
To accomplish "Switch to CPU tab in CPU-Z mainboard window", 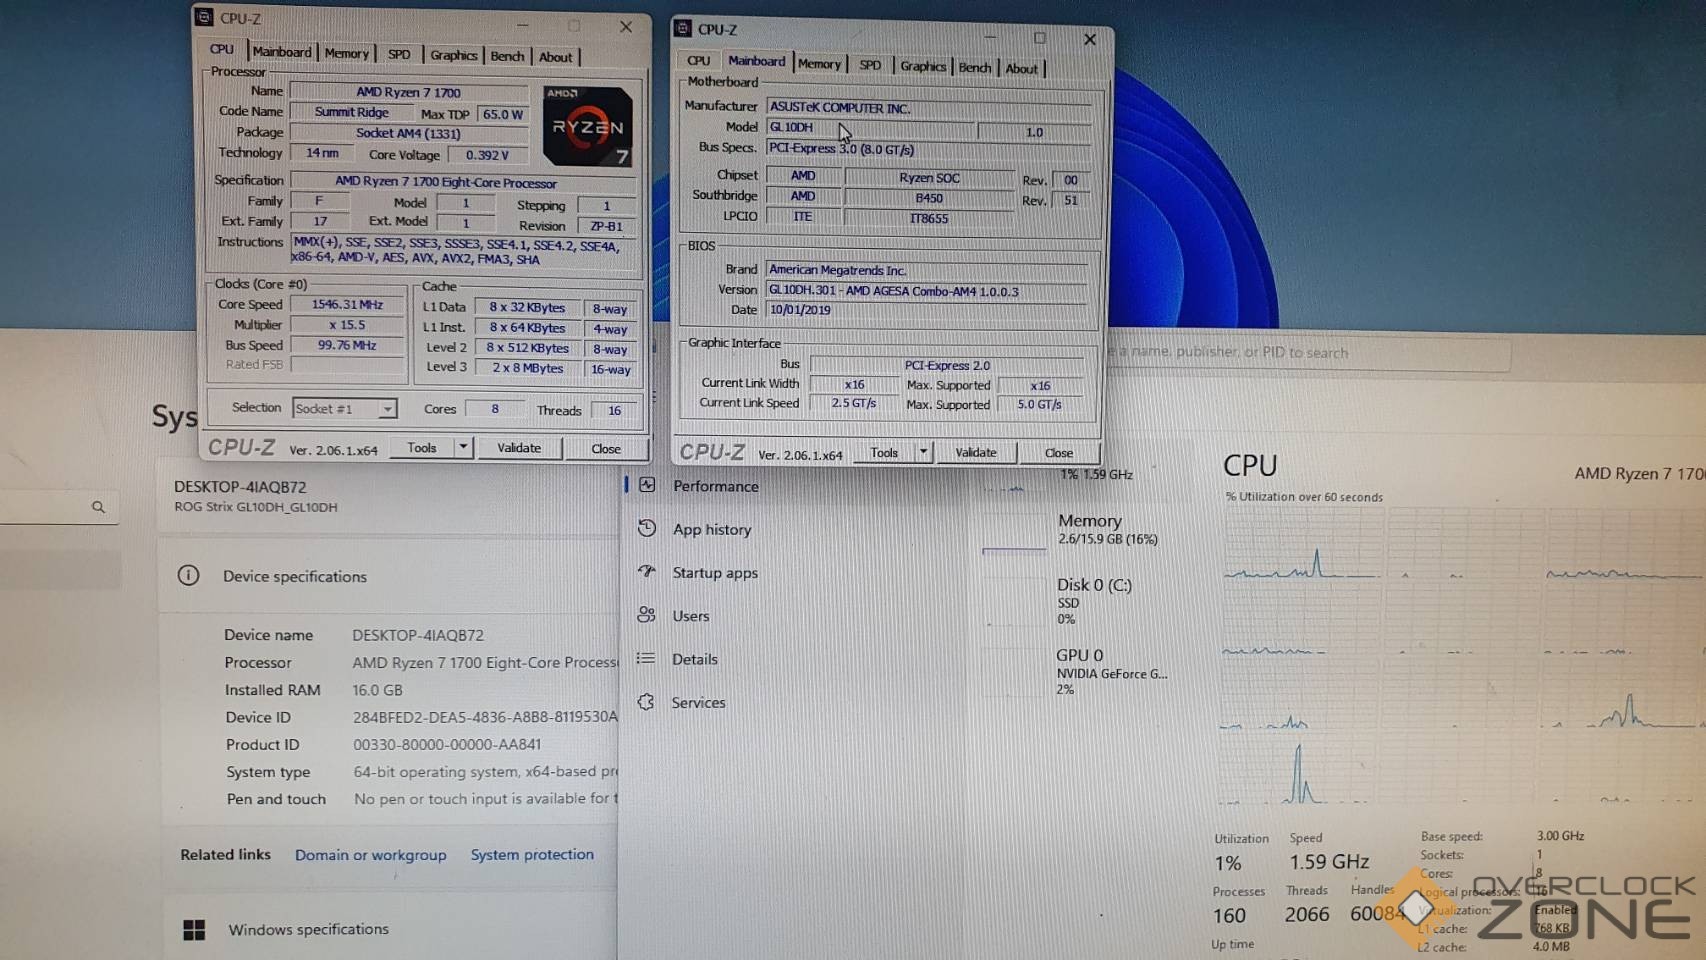I will click(698, 61).
